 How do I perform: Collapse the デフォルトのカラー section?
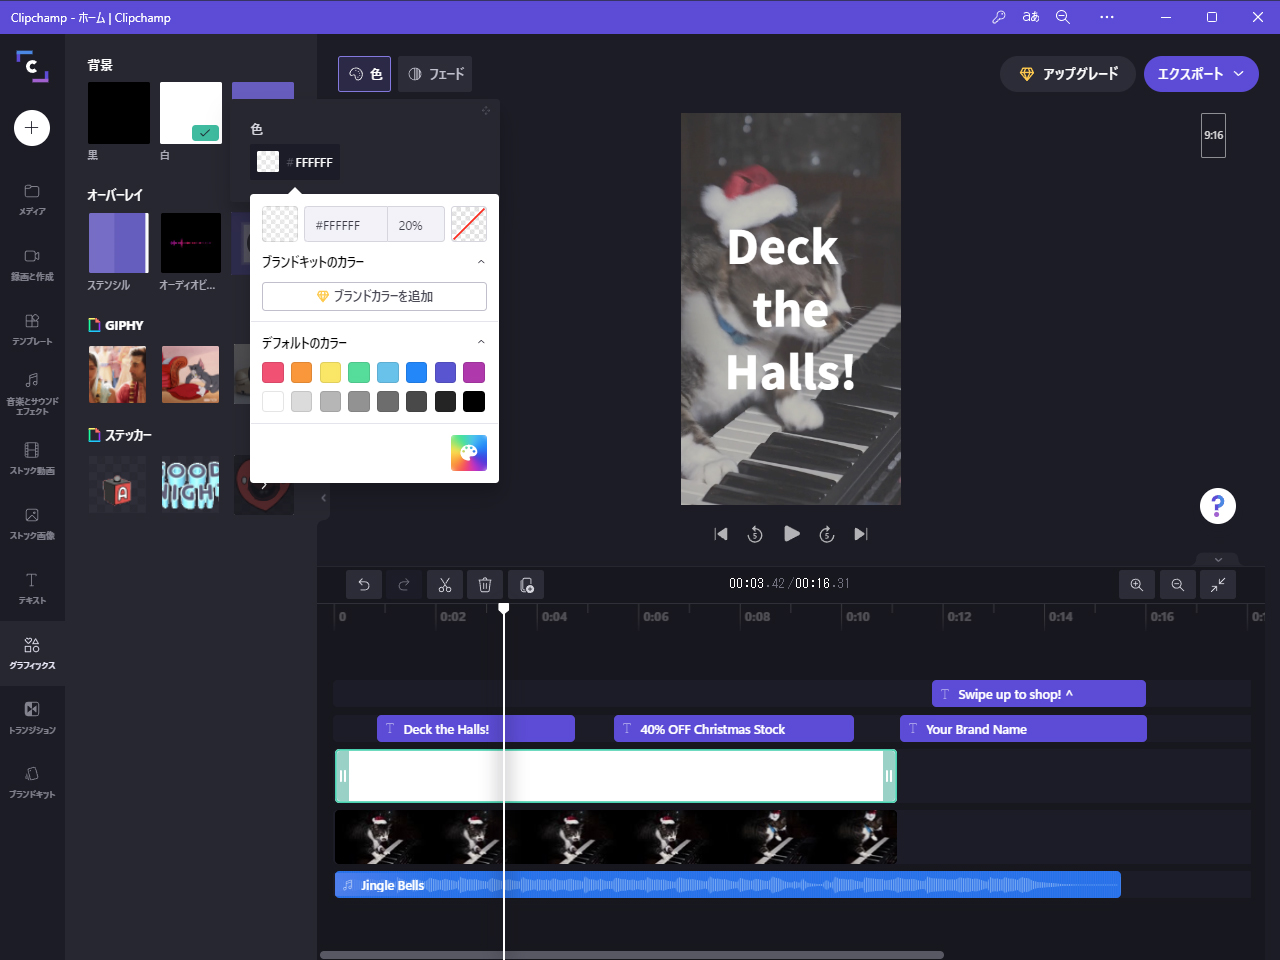[x=481, y=343]
